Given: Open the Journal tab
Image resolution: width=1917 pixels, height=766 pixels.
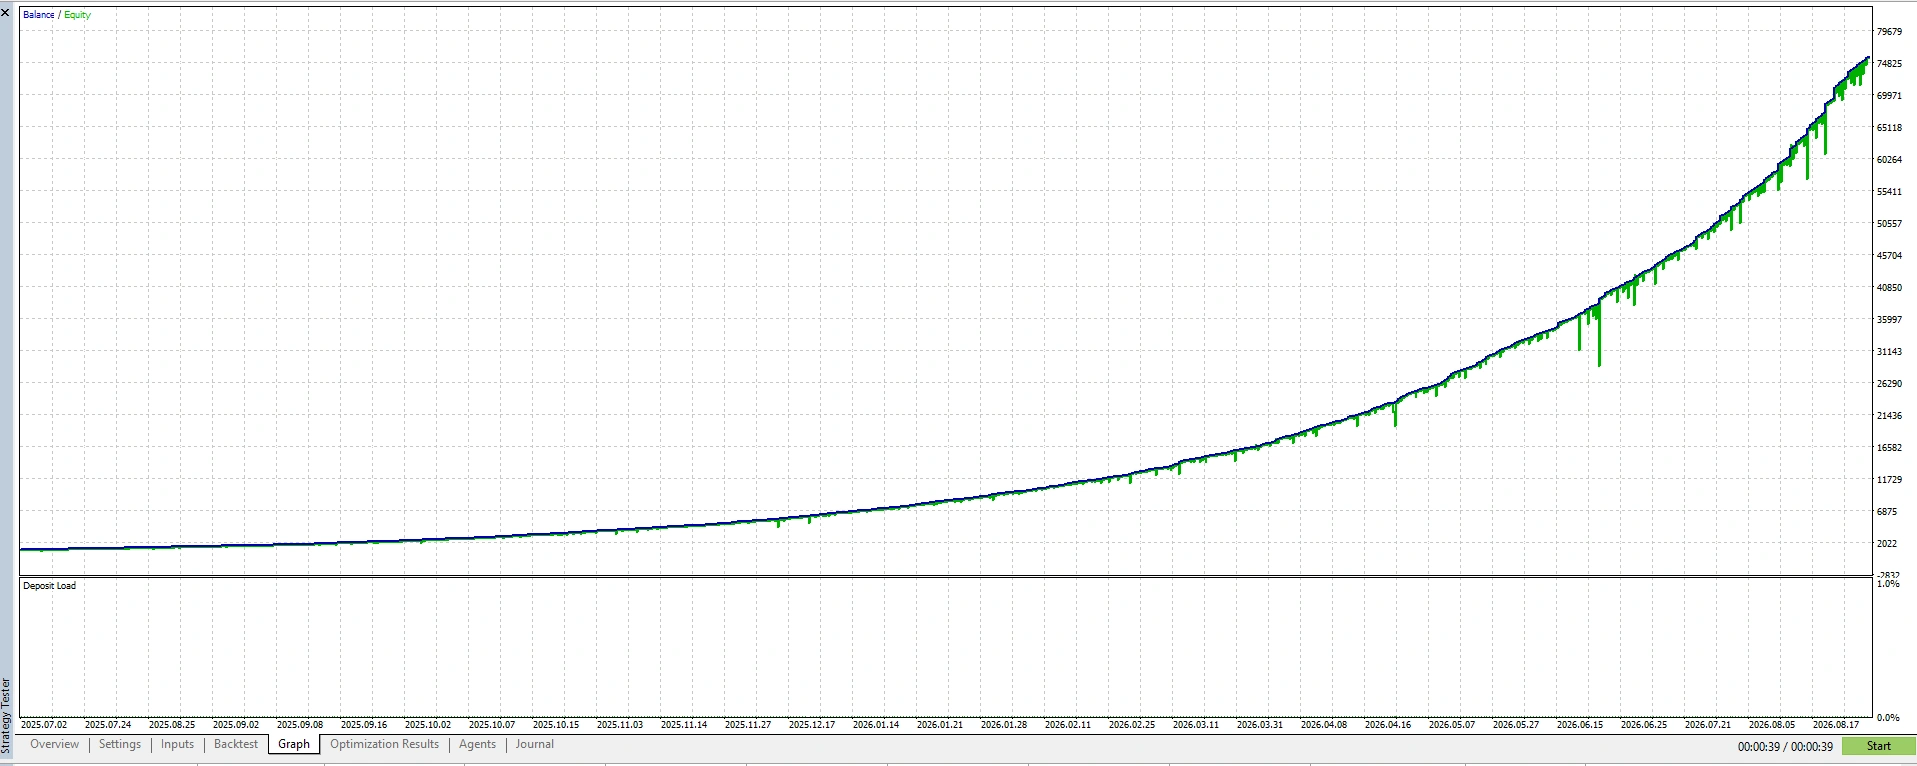Looking at the screenshot, I should click(x=534, y=744).
